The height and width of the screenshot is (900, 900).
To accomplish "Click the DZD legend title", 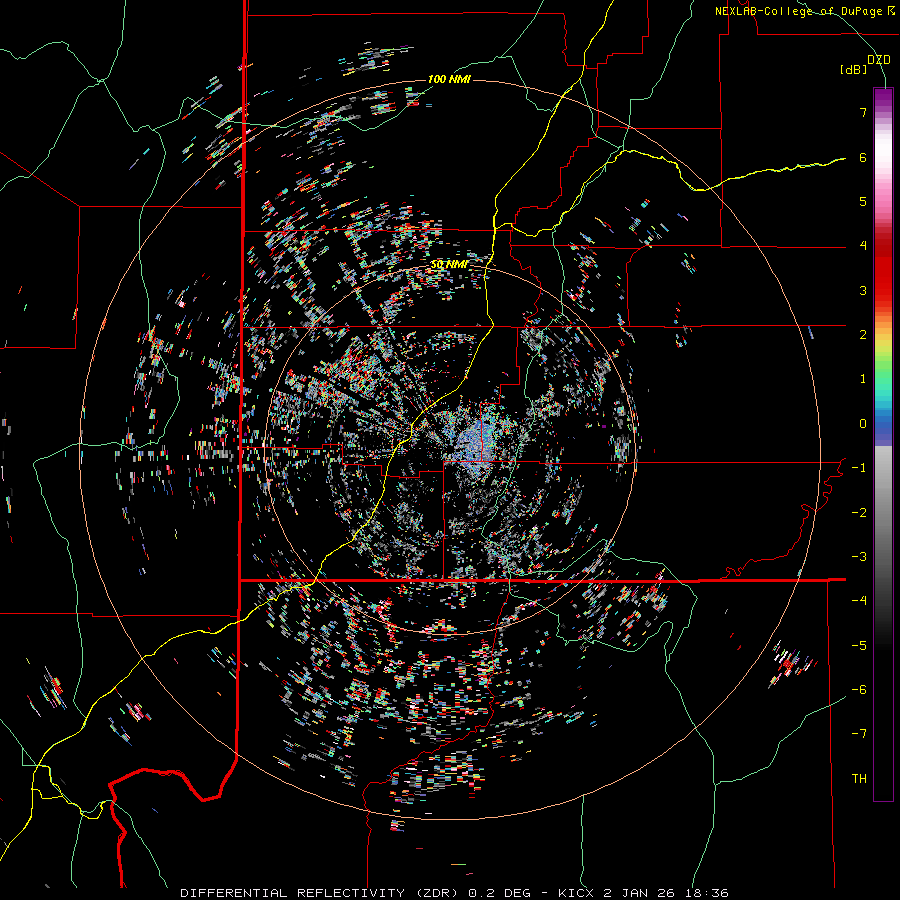I will [879, 60].
